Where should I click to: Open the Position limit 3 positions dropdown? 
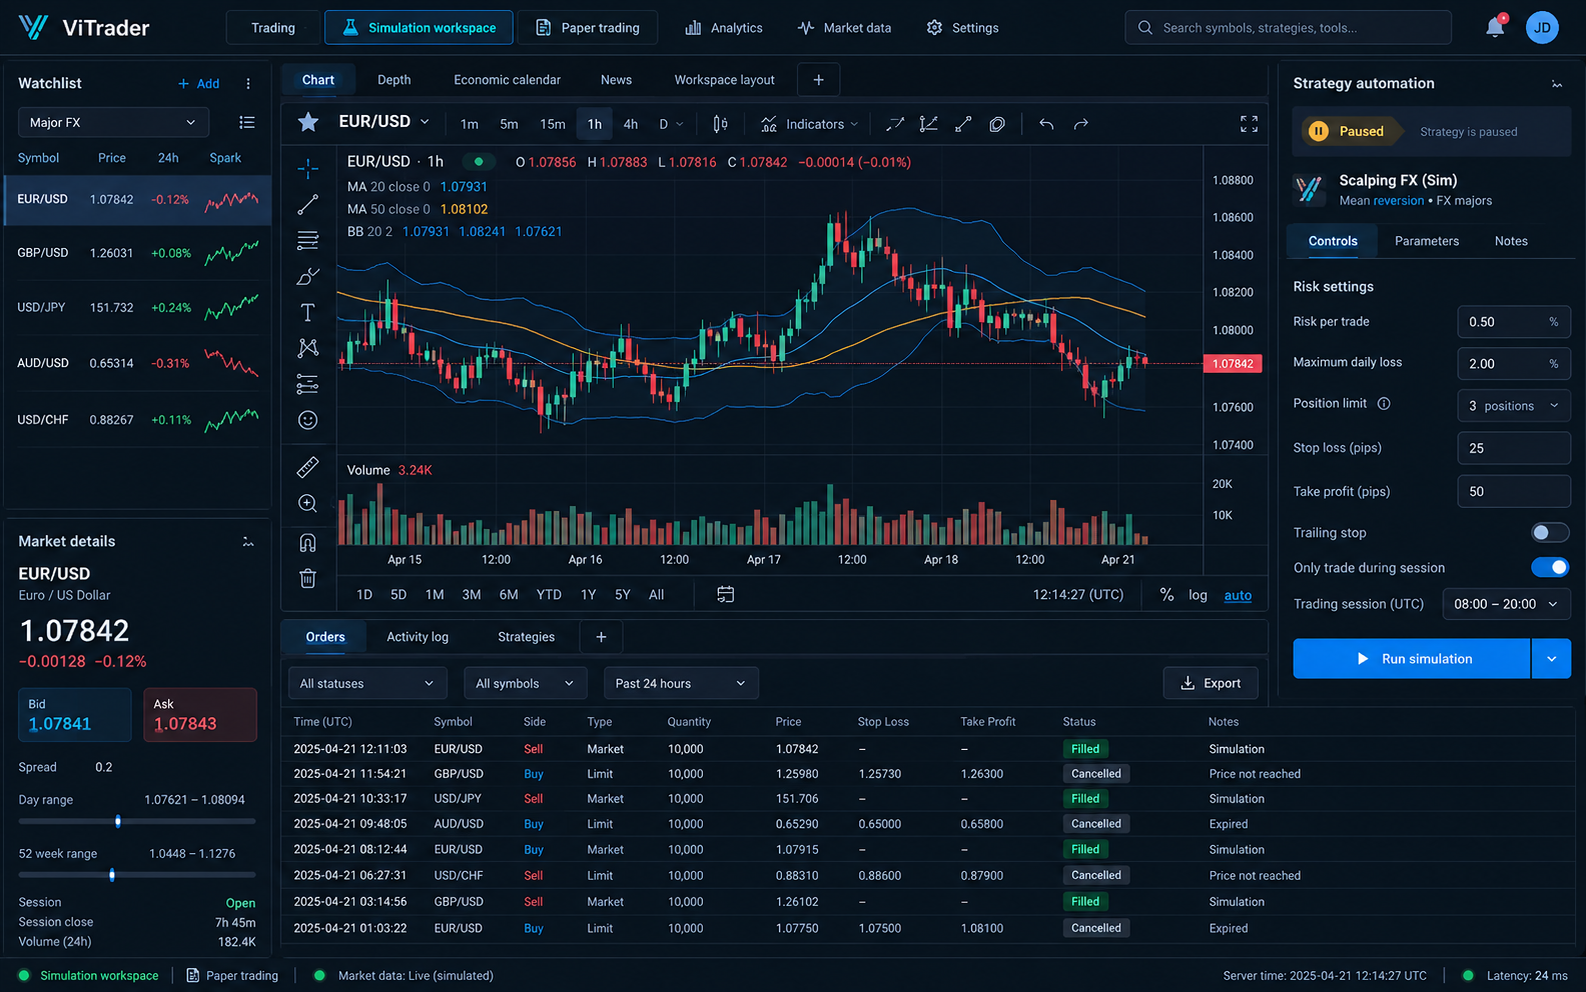pyautogui.click(x=1514, y=406)
